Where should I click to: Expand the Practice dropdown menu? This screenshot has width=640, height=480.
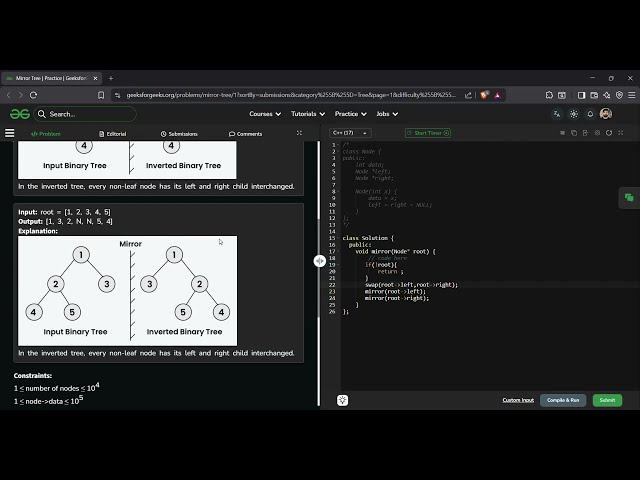pyautogui.click(x=351, y=114)
